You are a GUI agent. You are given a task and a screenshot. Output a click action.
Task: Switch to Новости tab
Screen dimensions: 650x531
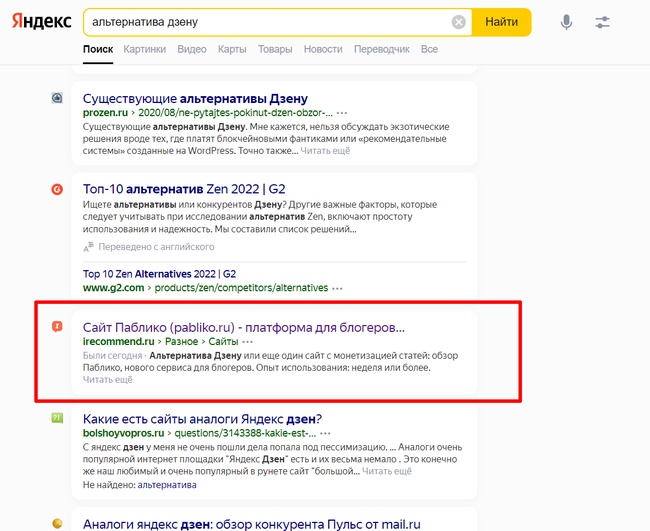click(x=323, y=49)
